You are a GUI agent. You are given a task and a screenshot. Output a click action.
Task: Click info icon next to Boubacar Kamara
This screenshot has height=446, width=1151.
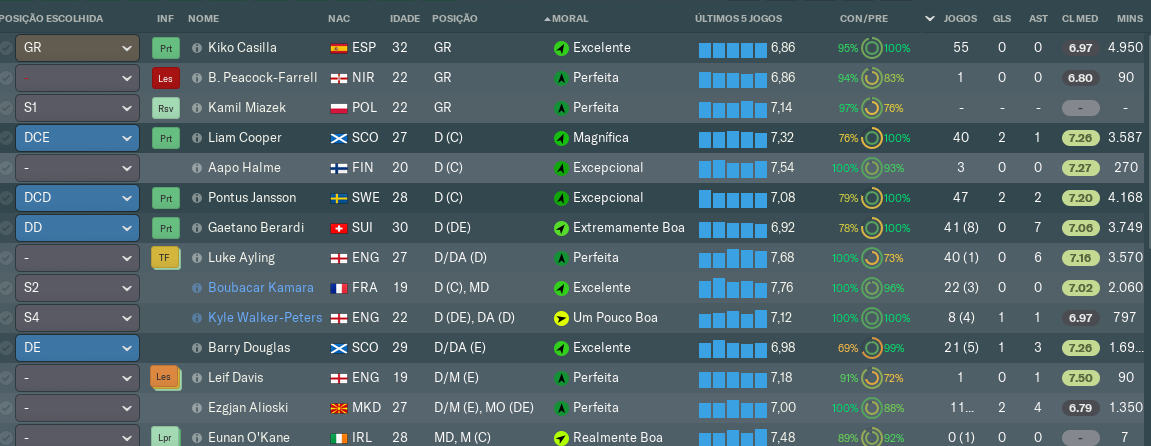[196, 288]
